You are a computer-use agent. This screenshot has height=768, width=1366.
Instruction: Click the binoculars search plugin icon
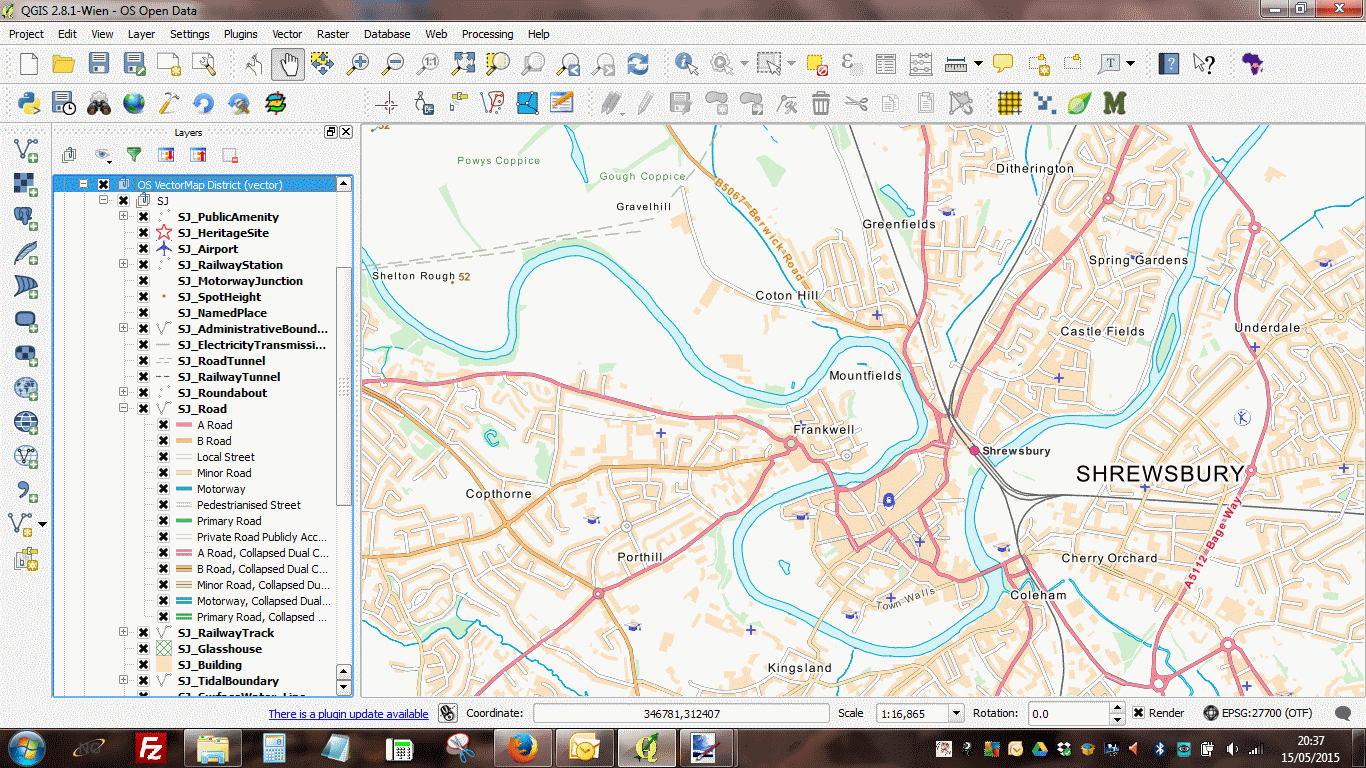tap(98, 102)
